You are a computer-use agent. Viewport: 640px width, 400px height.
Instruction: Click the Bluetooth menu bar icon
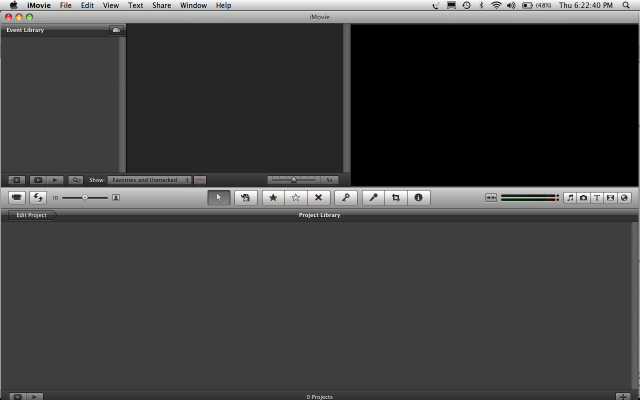tap(481, 5)
